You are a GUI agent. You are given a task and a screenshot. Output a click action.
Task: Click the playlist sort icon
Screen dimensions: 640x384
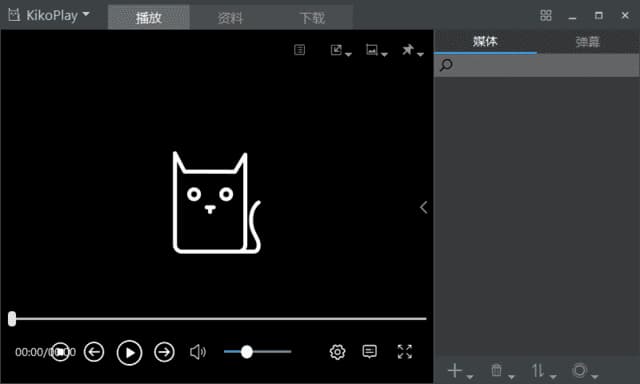tap(538, 371)
